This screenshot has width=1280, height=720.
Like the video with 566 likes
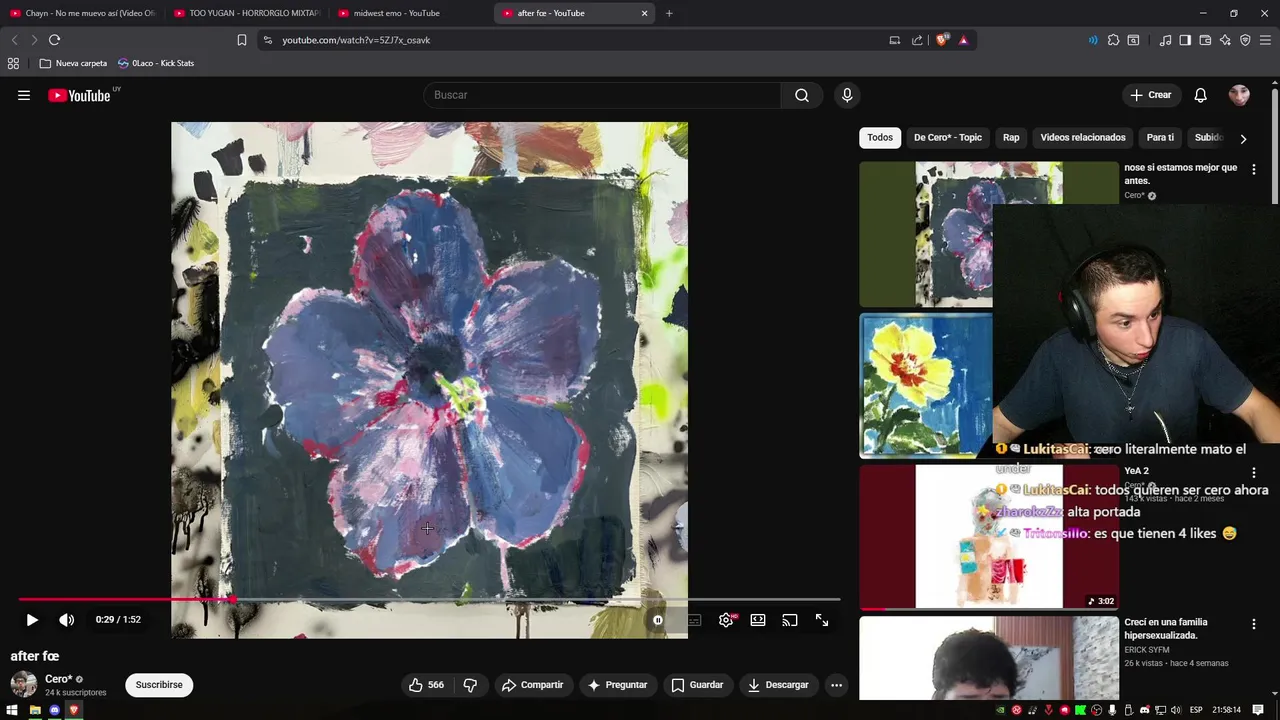pos(426,685)
